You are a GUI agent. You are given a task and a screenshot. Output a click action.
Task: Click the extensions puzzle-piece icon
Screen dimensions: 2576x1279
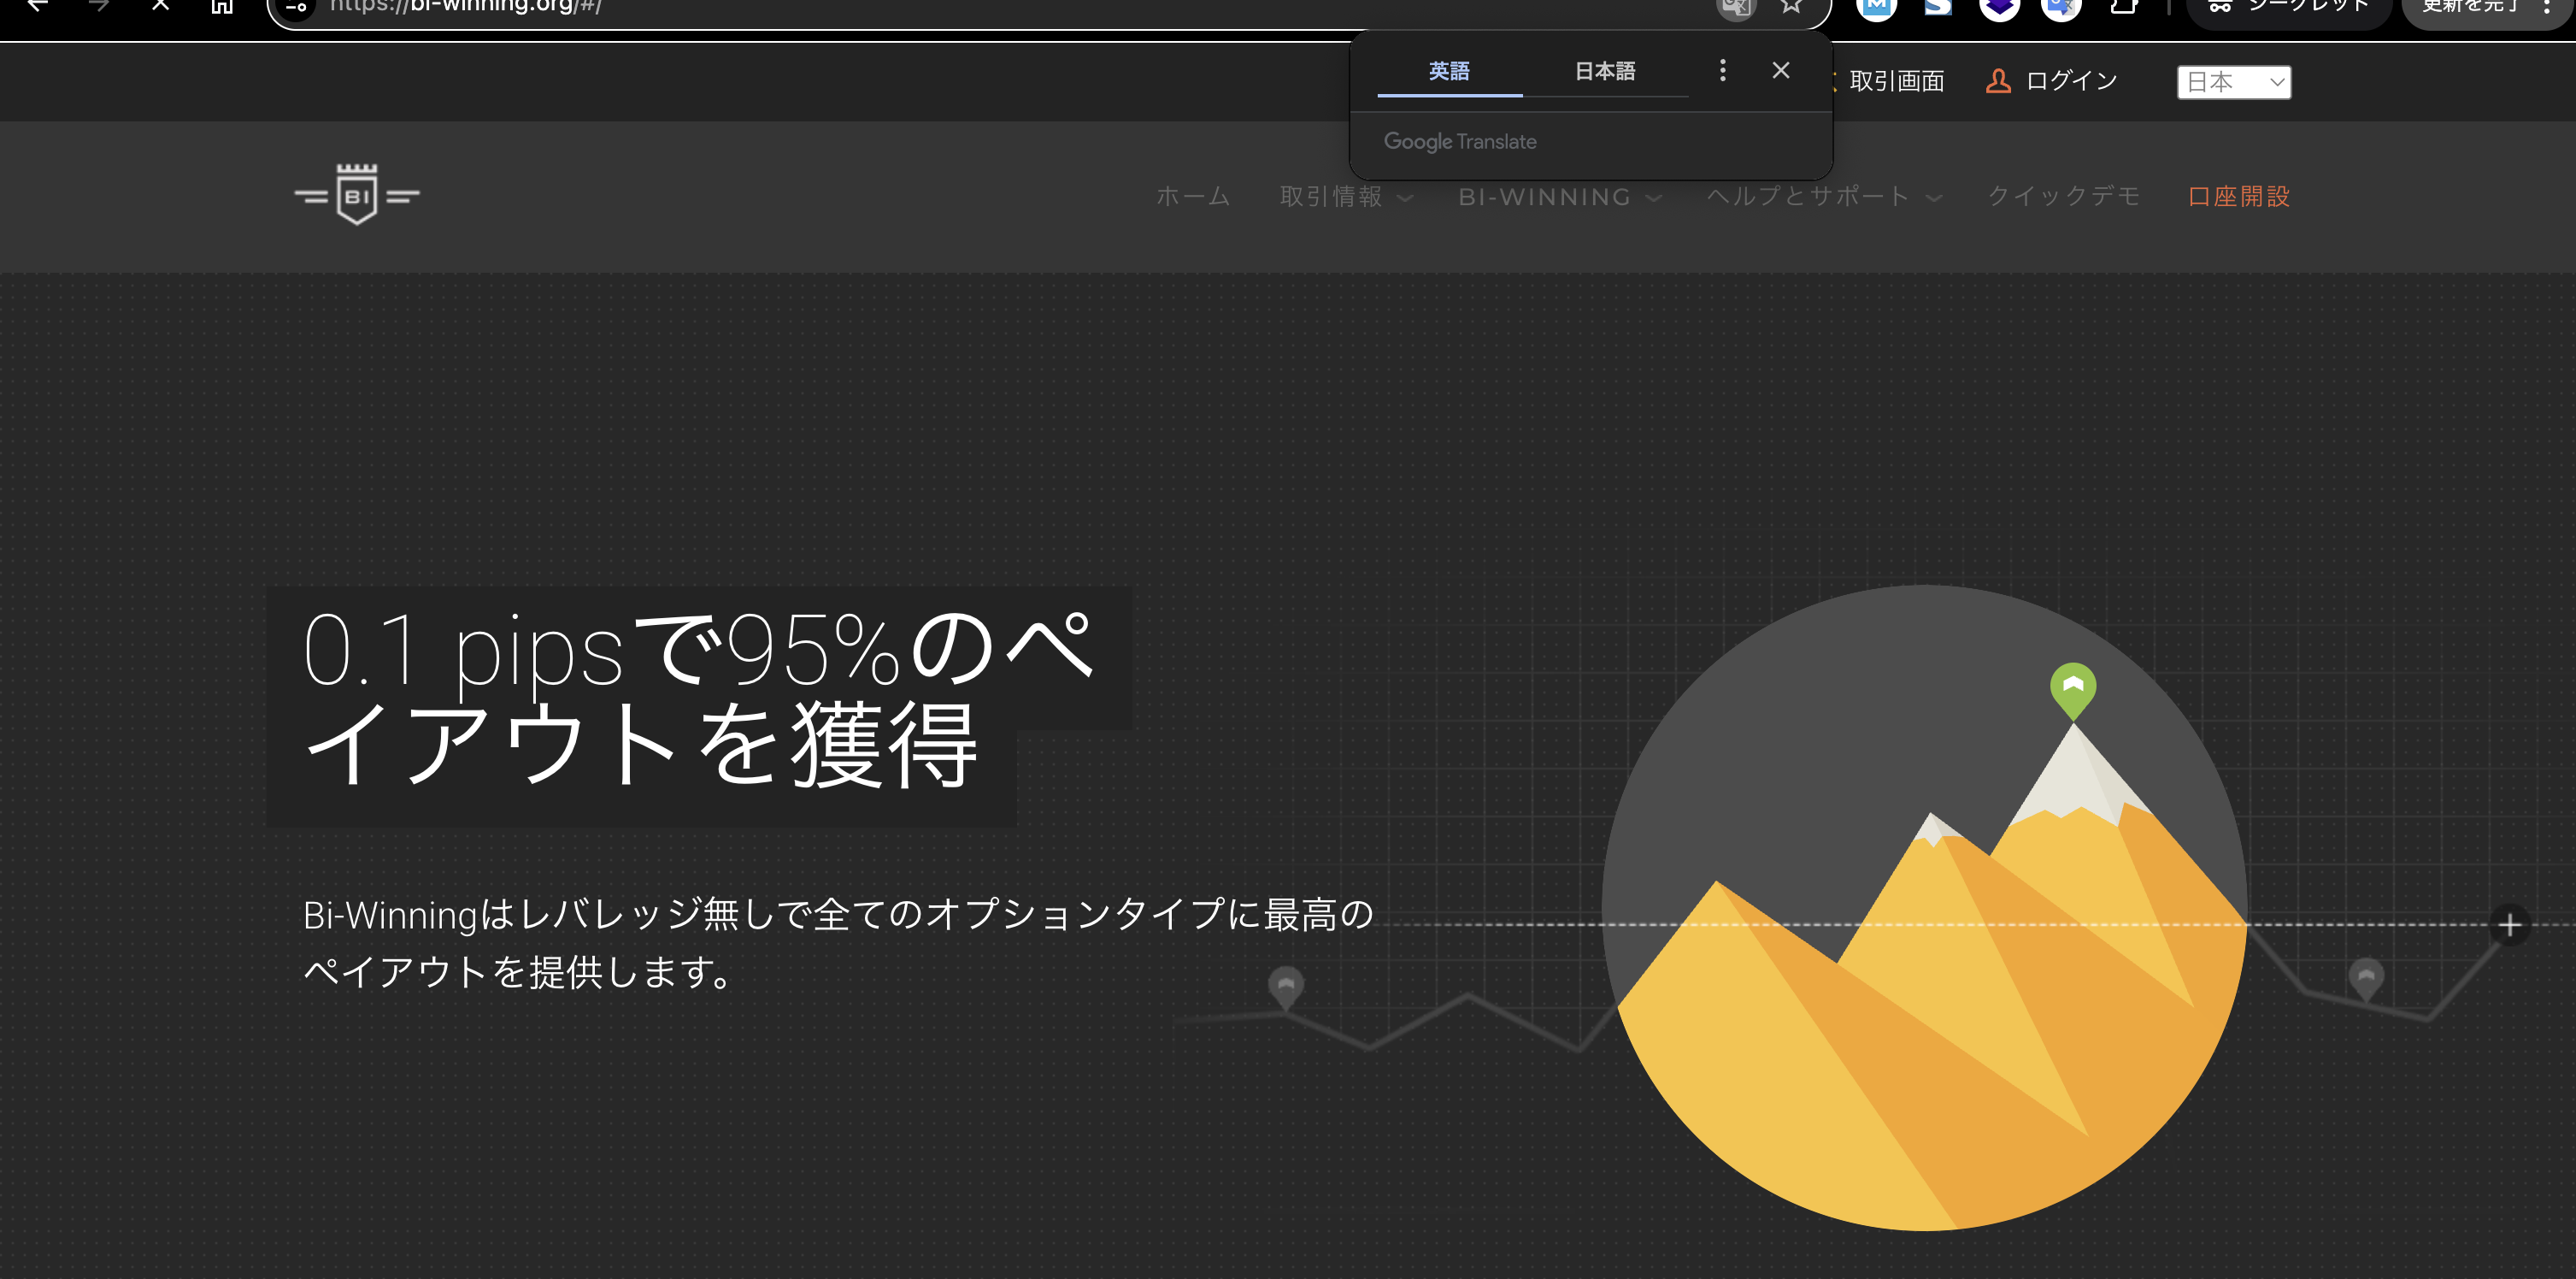[x=2126, y=8]
